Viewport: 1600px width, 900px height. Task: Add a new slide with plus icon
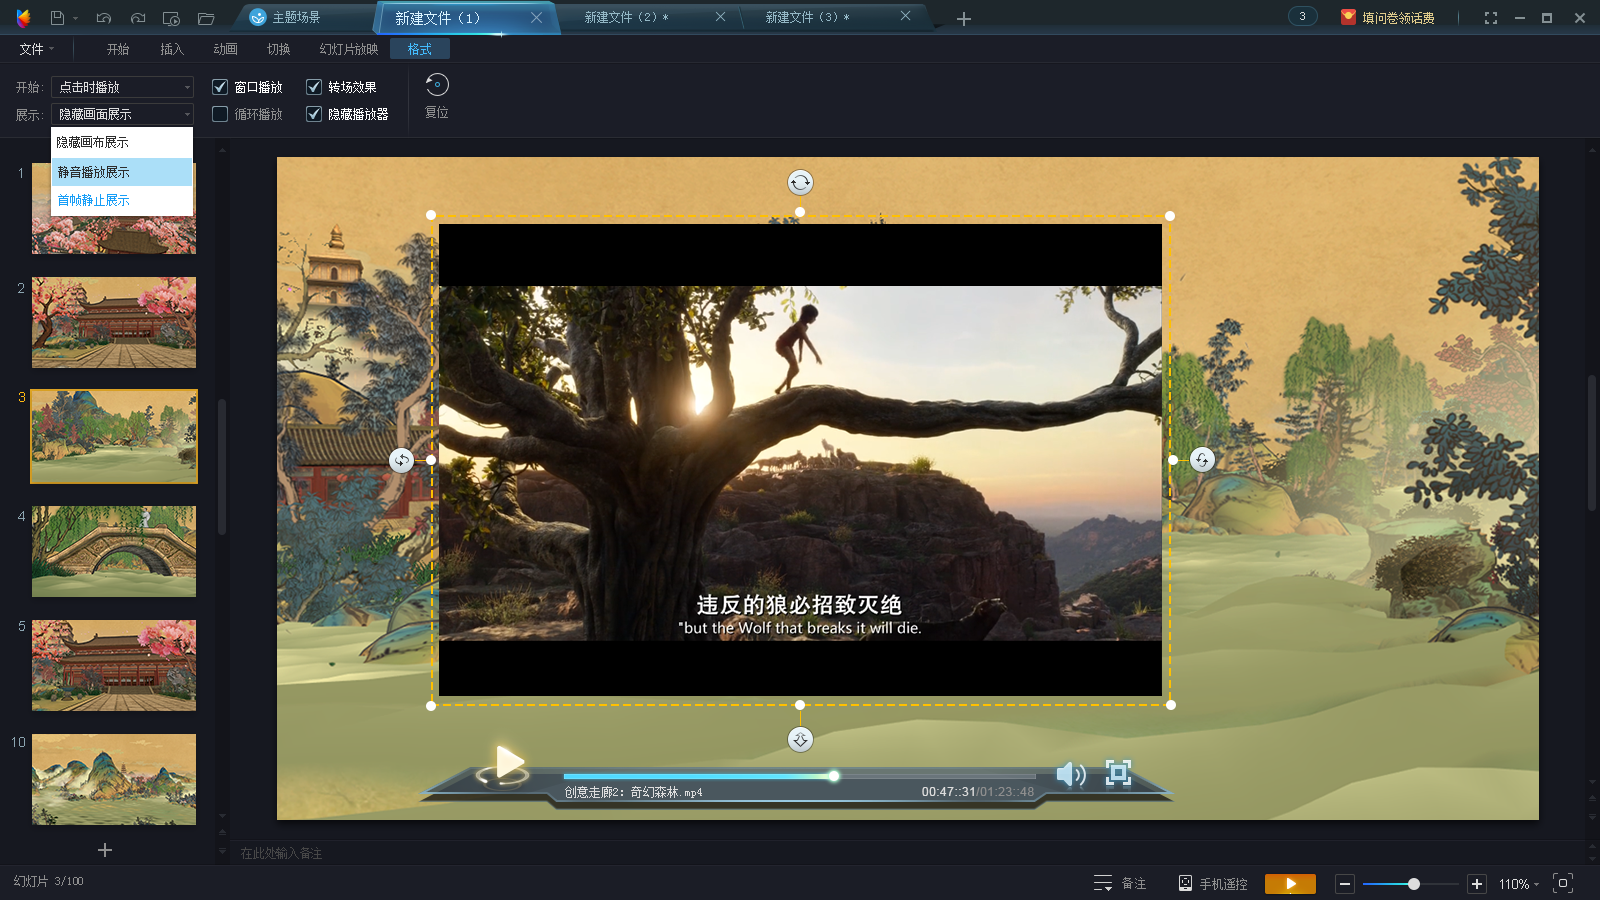(105, 850)
